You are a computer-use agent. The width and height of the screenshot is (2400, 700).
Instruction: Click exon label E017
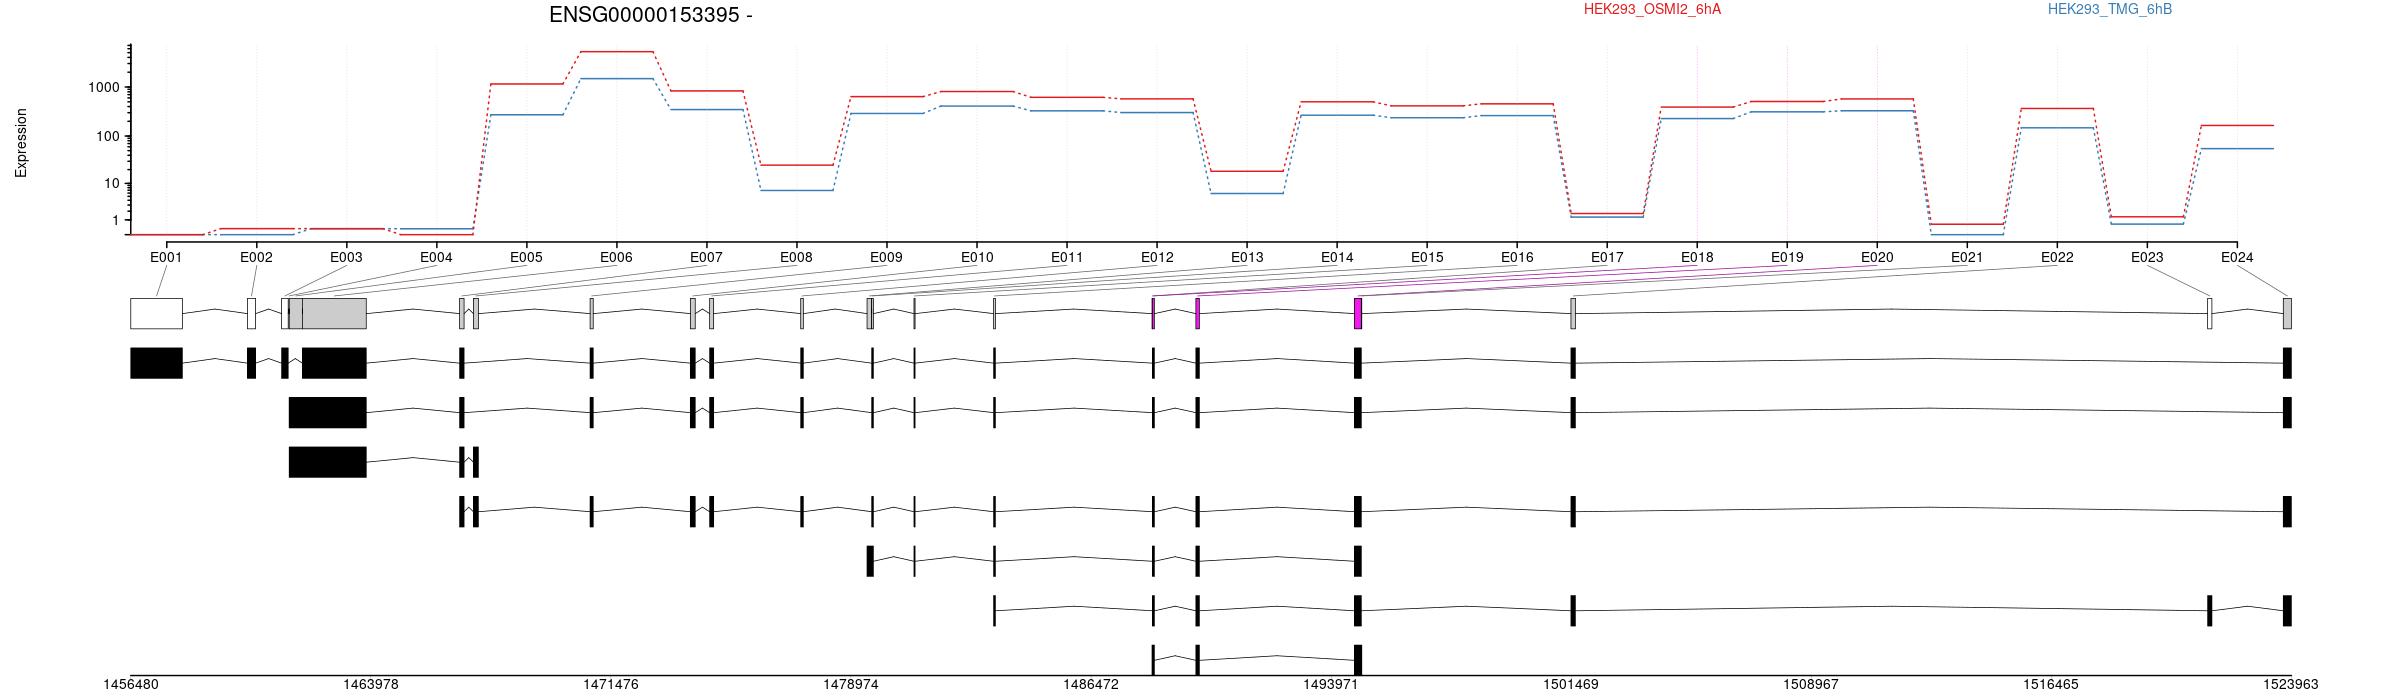[x=1607, y=257]
